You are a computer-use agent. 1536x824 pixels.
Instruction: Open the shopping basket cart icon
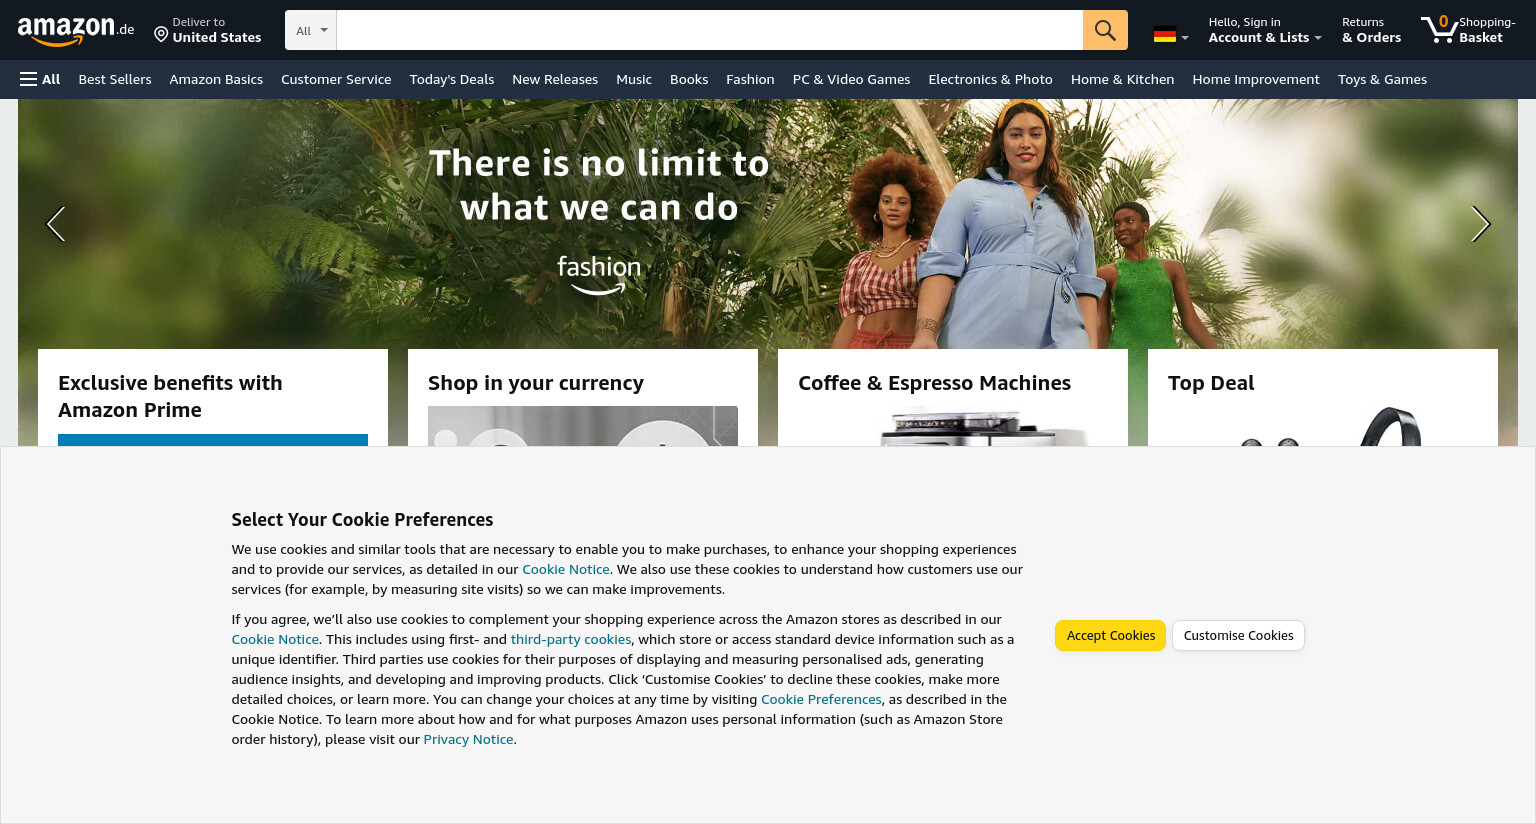coord(1439,29)
